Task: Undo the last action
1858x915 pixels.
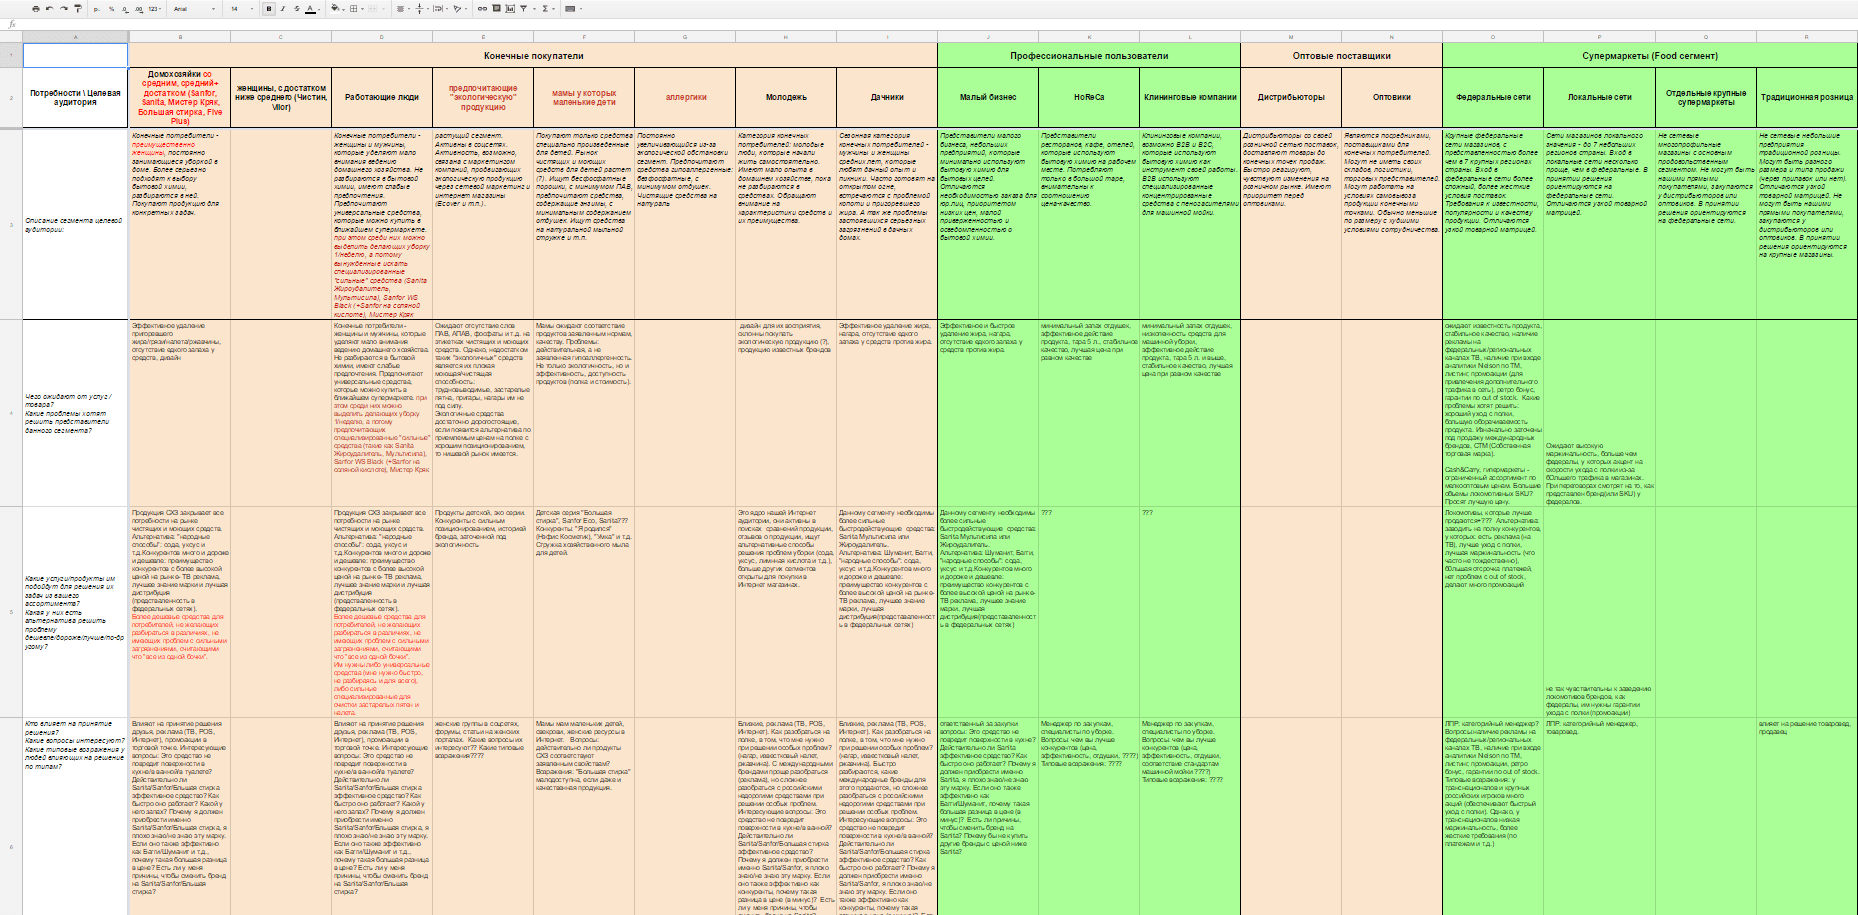Action: pyautogui.click(x=50, y=9)
